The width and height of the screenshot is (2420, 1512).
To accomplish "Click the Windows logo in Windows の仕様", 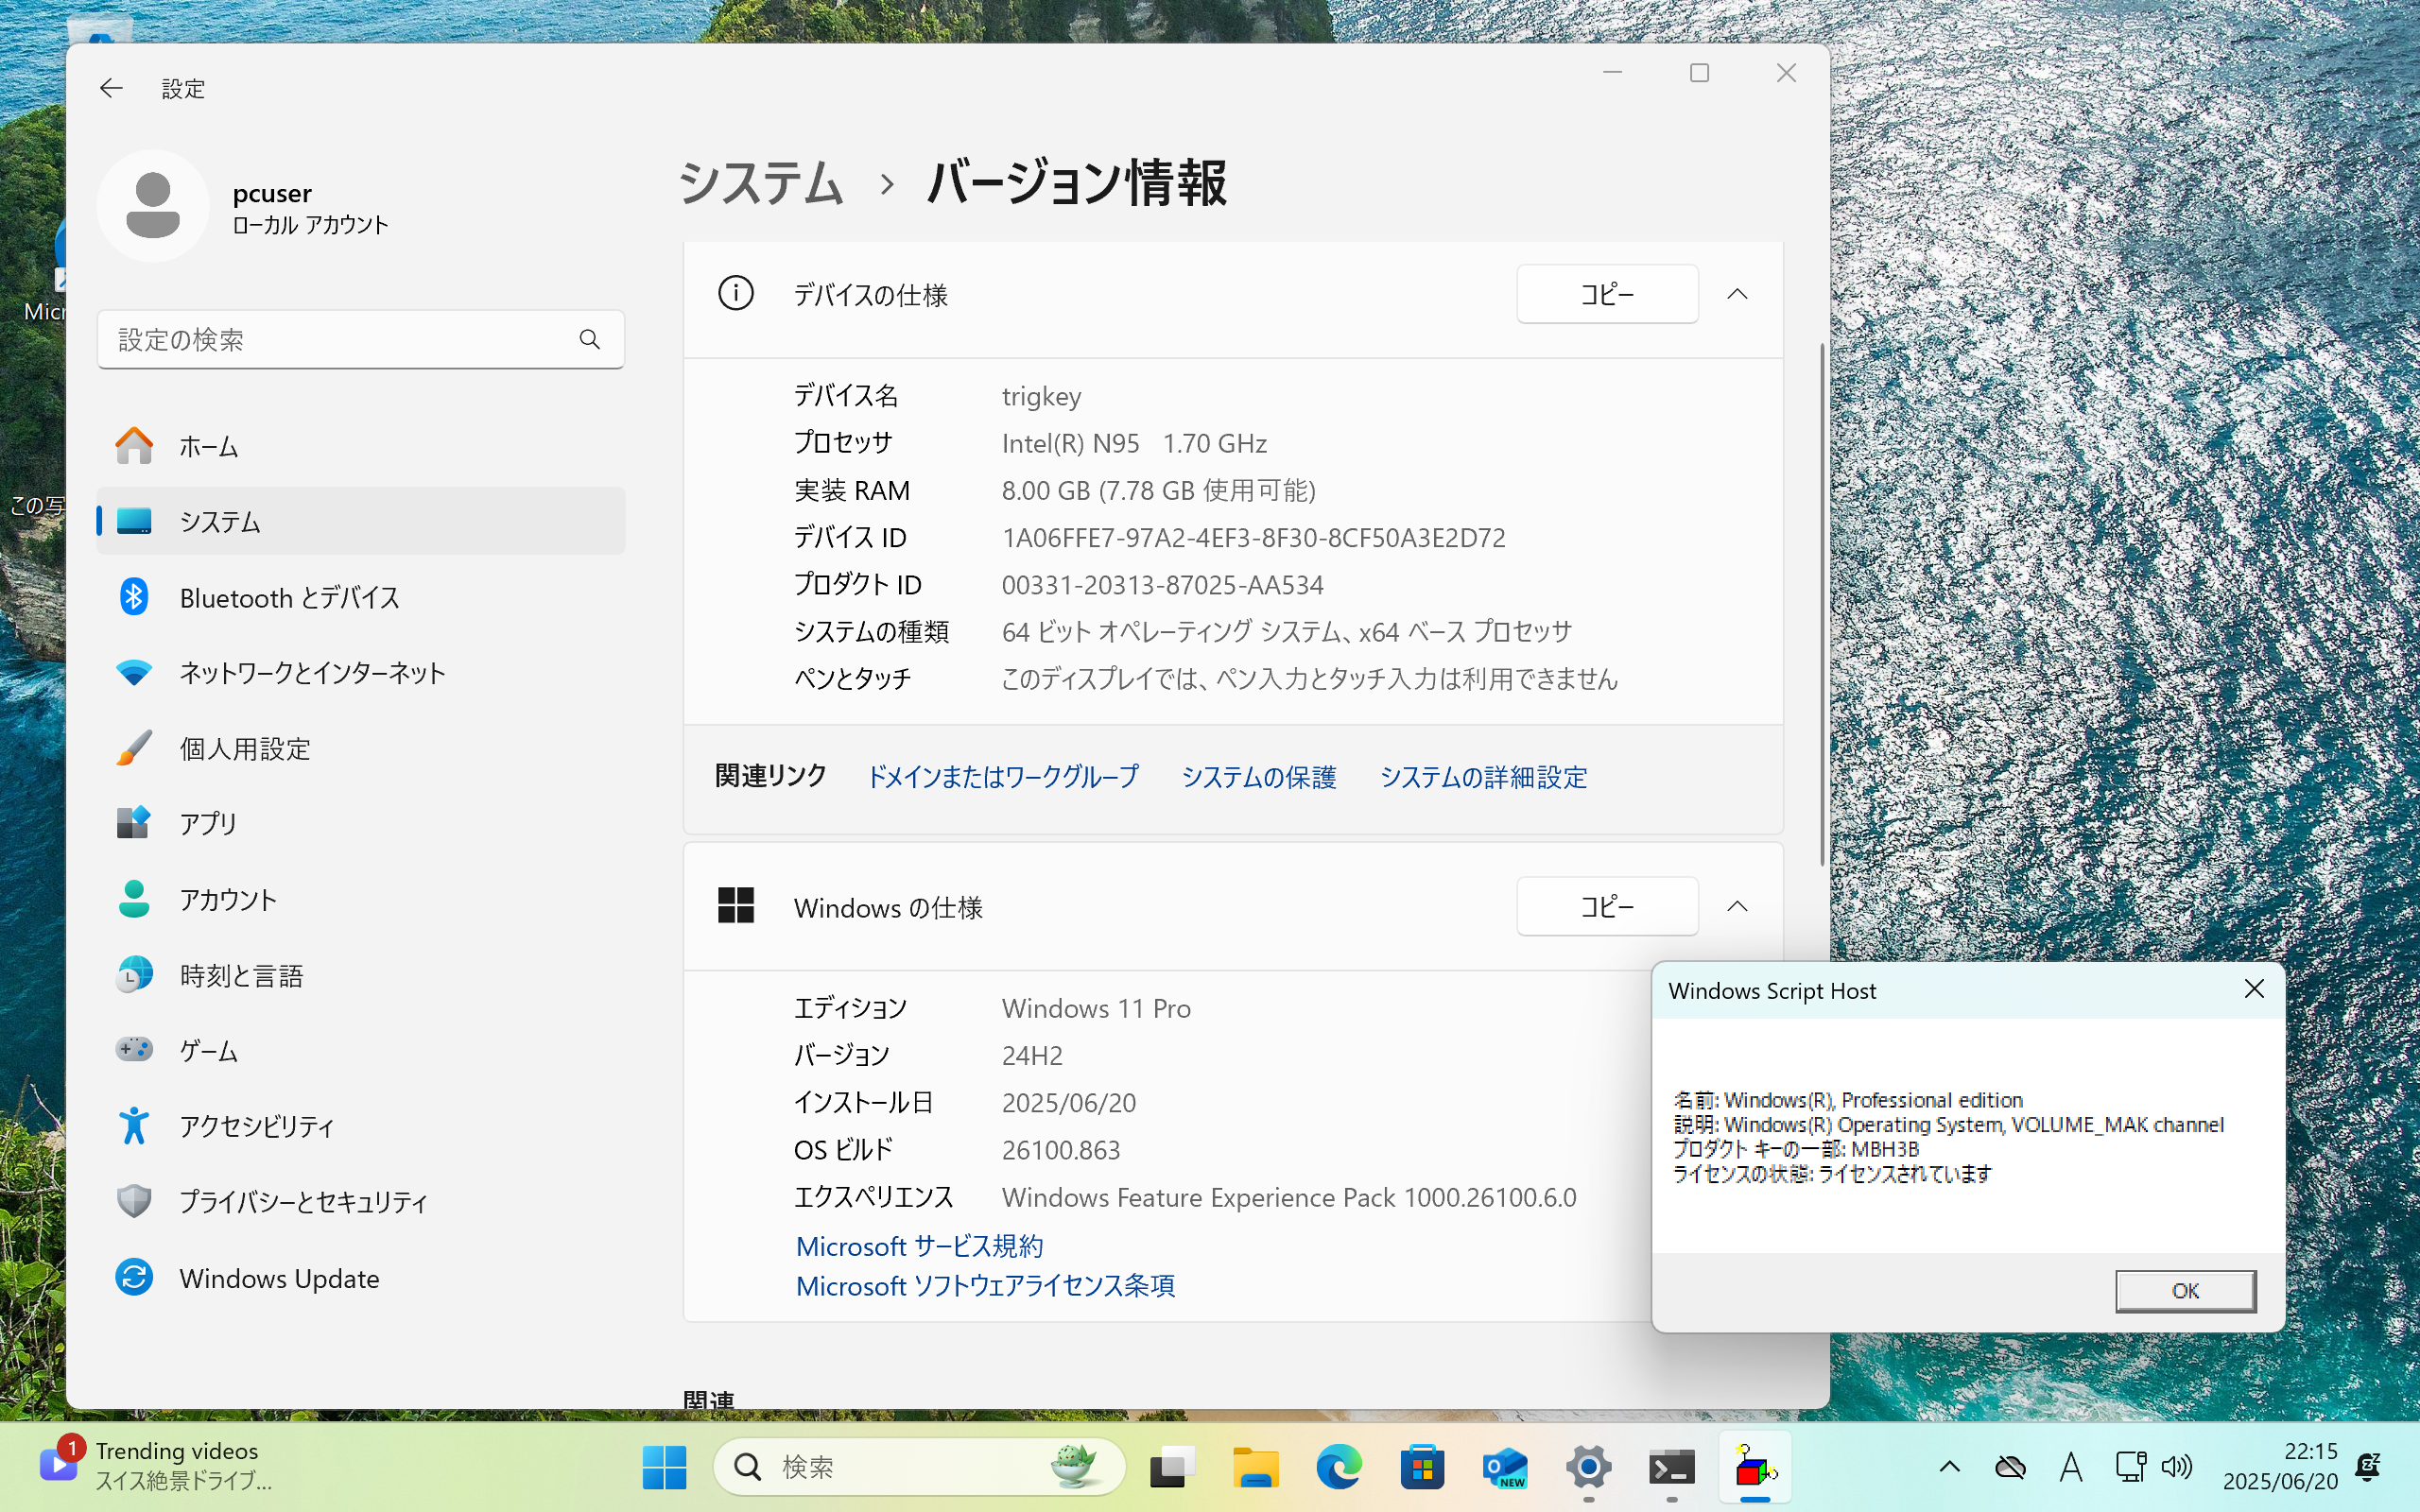I will [736, 905].
